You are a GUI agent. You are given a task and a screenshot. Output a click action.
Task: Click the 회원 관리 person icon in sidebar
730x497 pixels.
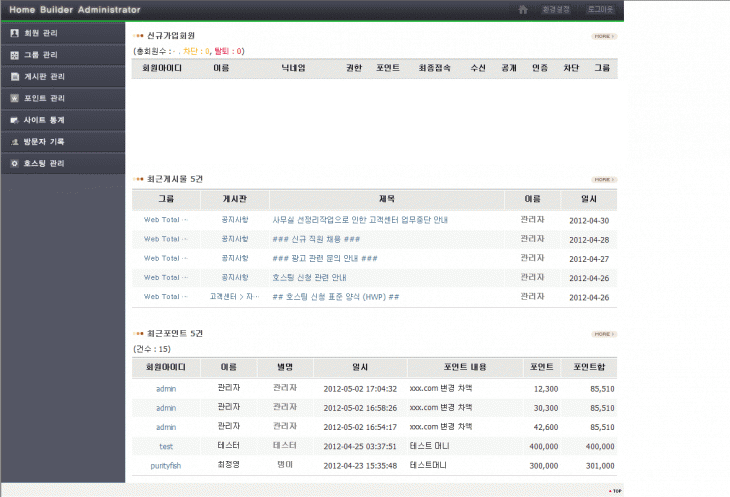click(14, 33)
